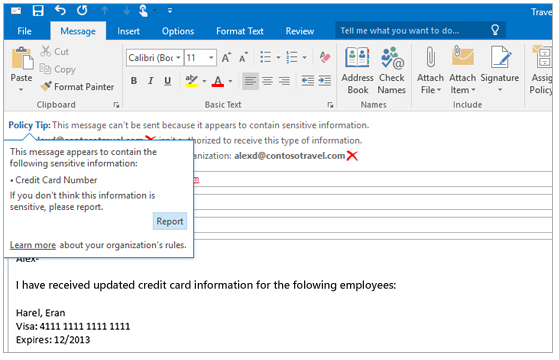
Task: Click the Policy Tip label
Action: (x=29, y=125)
